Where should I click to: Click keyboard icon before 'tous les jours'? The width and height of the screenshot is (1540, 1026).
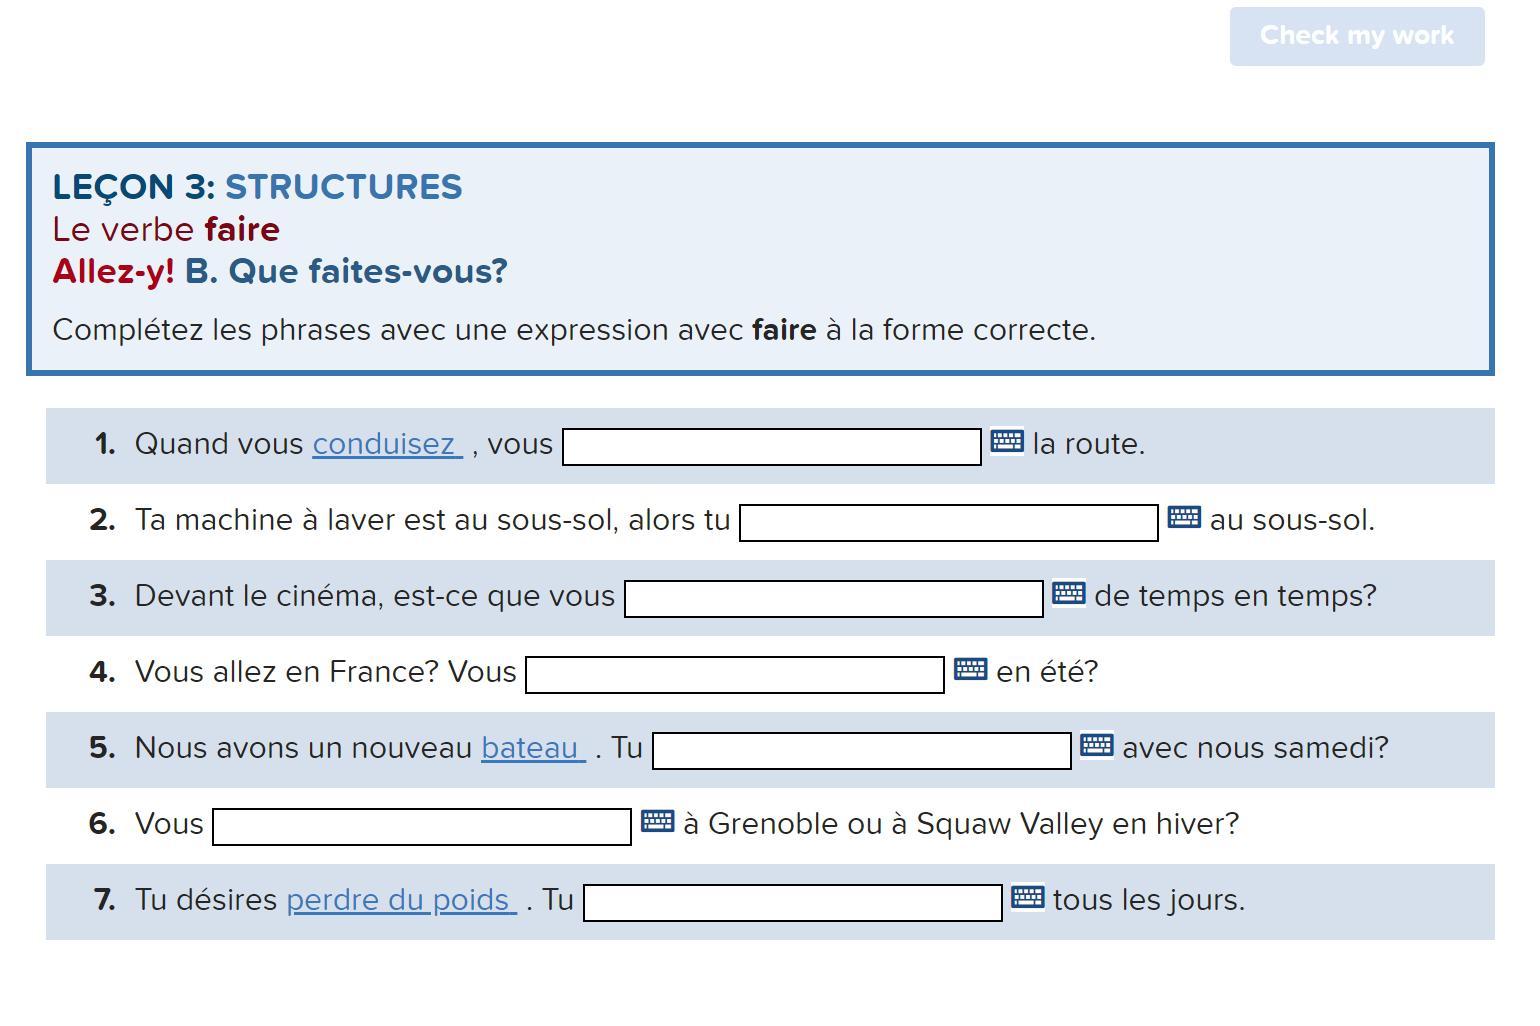(1027, 897)
